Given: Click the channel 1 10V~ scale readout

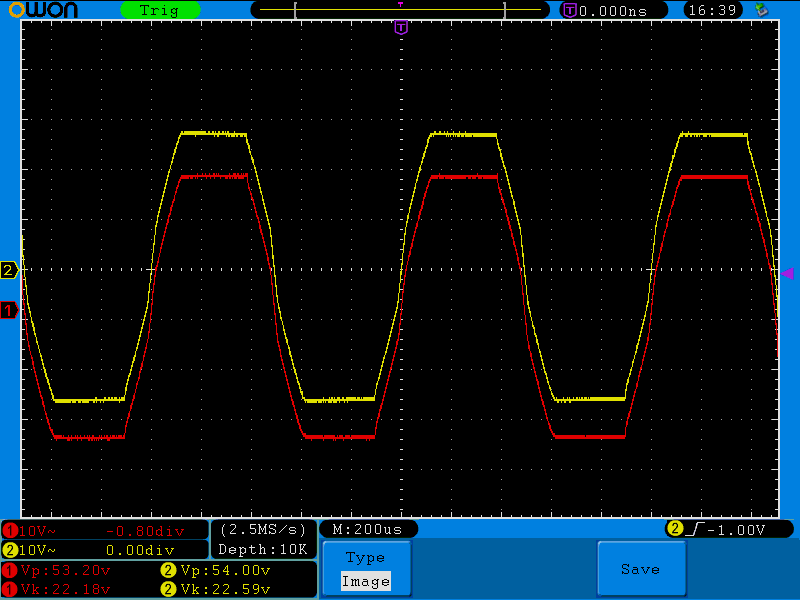Looking at the screenshot, I should [37, 531].
